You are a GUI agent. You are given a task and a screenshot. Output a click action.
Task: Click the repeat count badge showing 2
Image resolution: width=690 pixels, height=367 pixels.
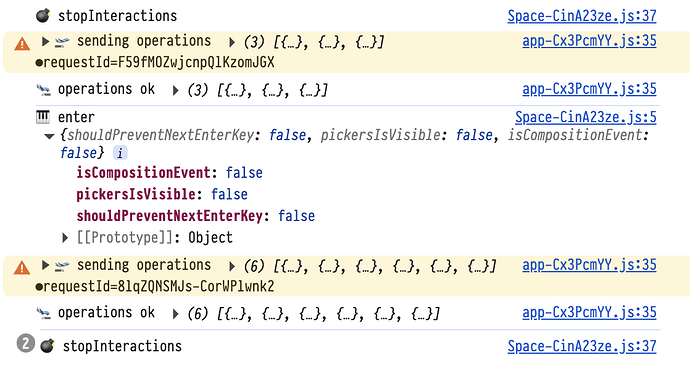[26, 343]
